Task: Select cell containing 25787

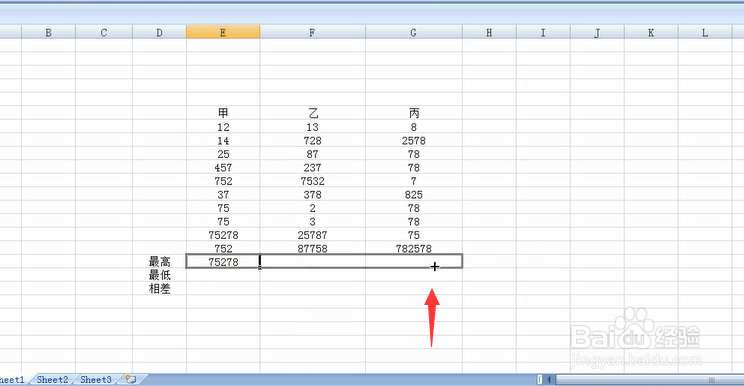Action: (313, 235)
